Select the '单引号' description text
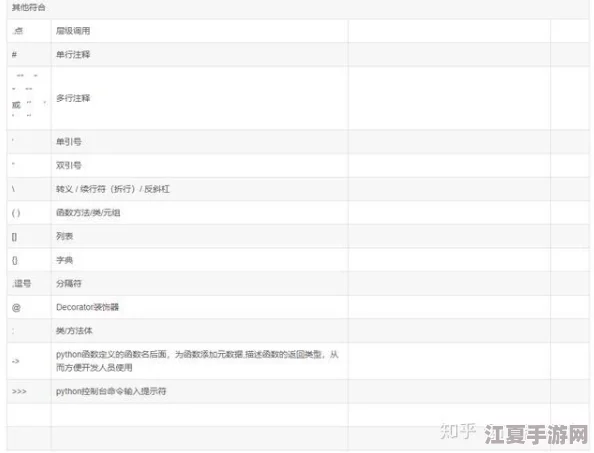The width and height of the screenshot is (594, 453). pos(69,142)
